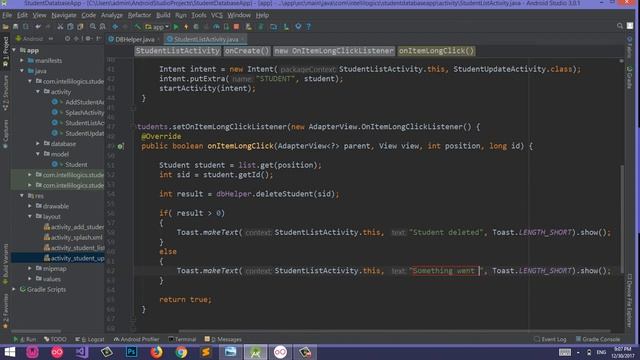Click the Undo arrow icon
640x360 pixels.
(38, 27)
